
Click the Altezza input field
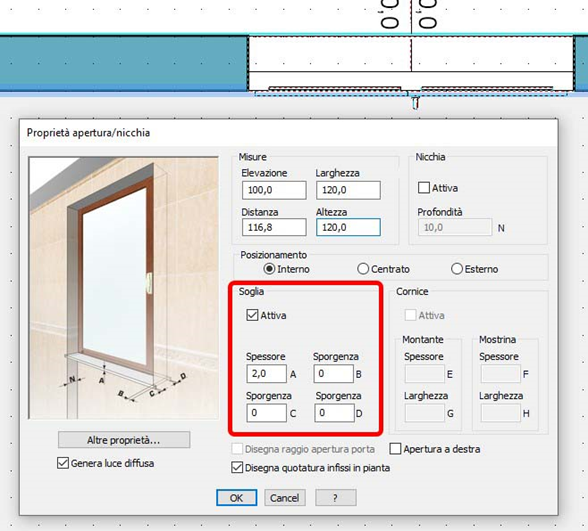pyautogui.click(x=348, y=227)
